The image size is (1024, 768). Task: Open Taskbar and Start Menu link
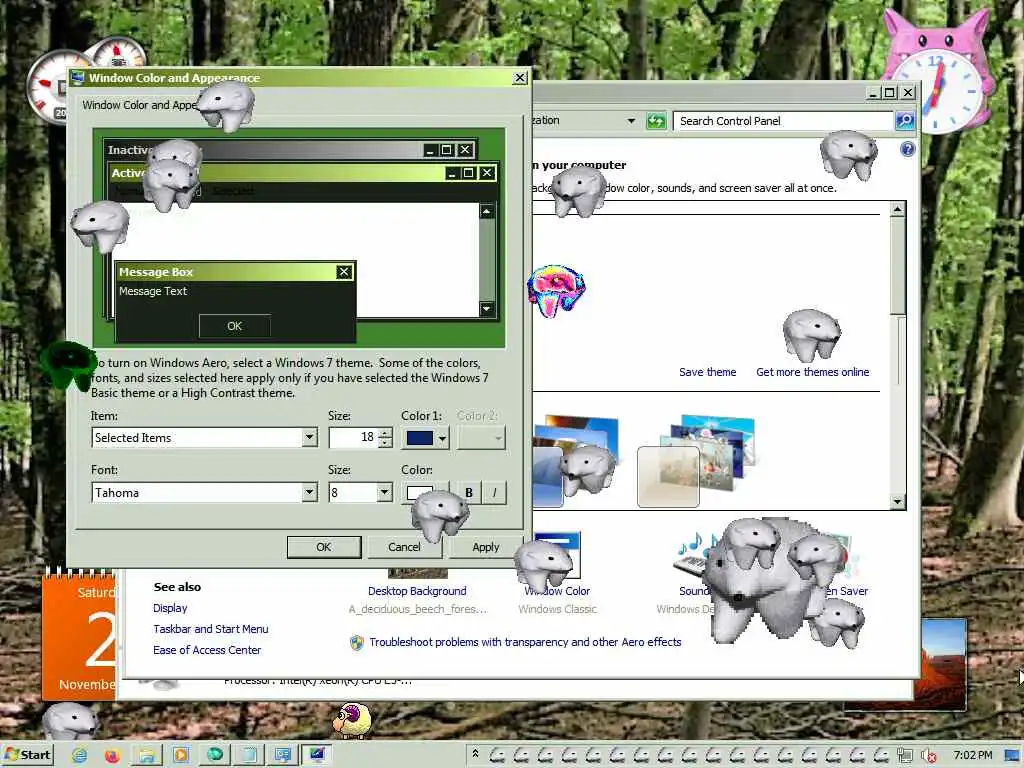210,629
